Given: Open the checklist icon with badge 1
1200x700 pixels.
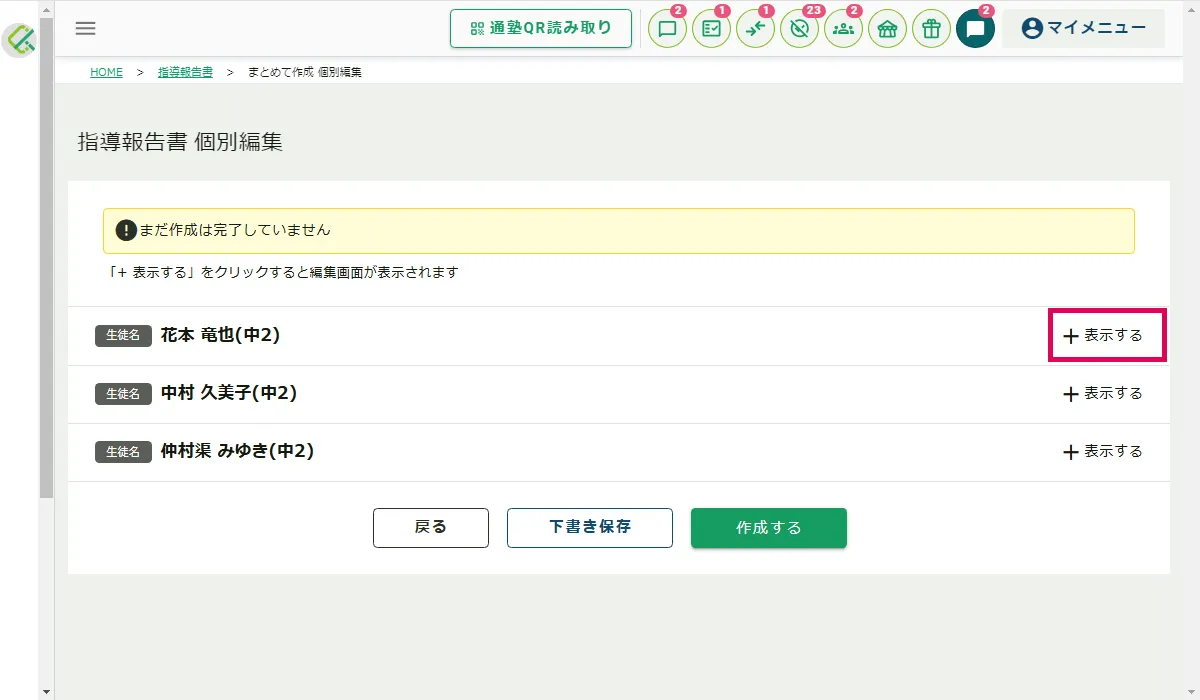Looking at the screenshot, I should point(711,29).
